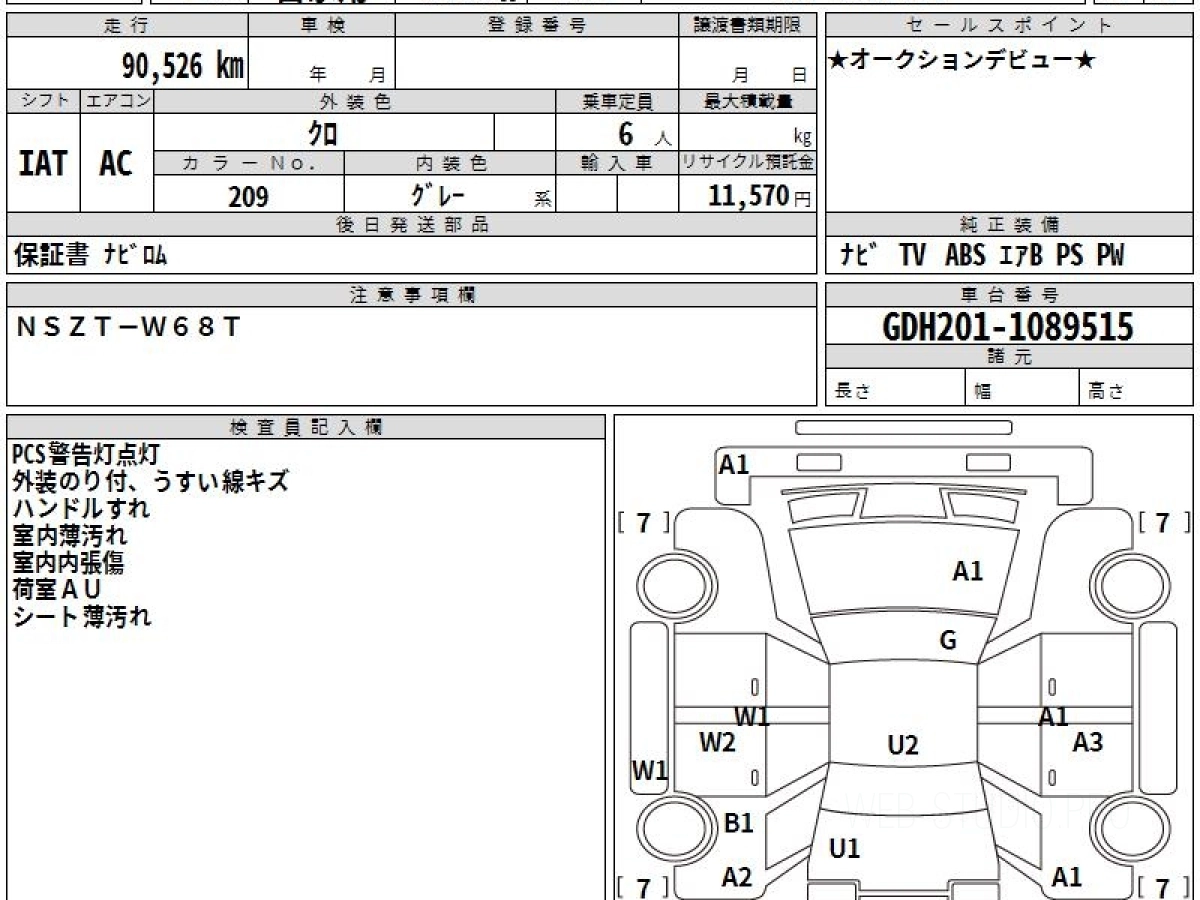Select the A3 damage mark
Viewport: 1200px width, 900px height.
(x=1088, y=742)
